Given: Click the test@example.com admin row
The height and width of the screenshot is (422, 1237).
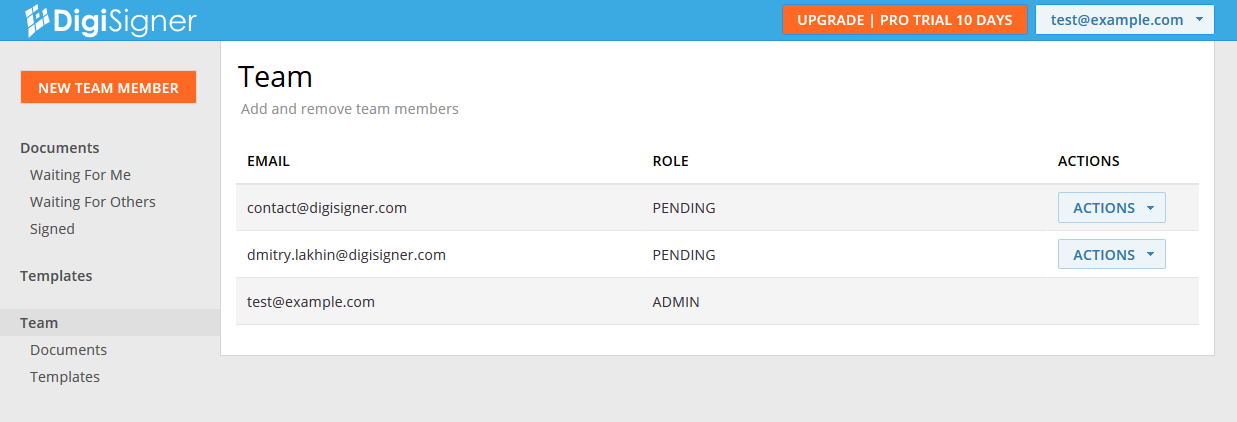Looking at the screenshot, I should point(311,301).
